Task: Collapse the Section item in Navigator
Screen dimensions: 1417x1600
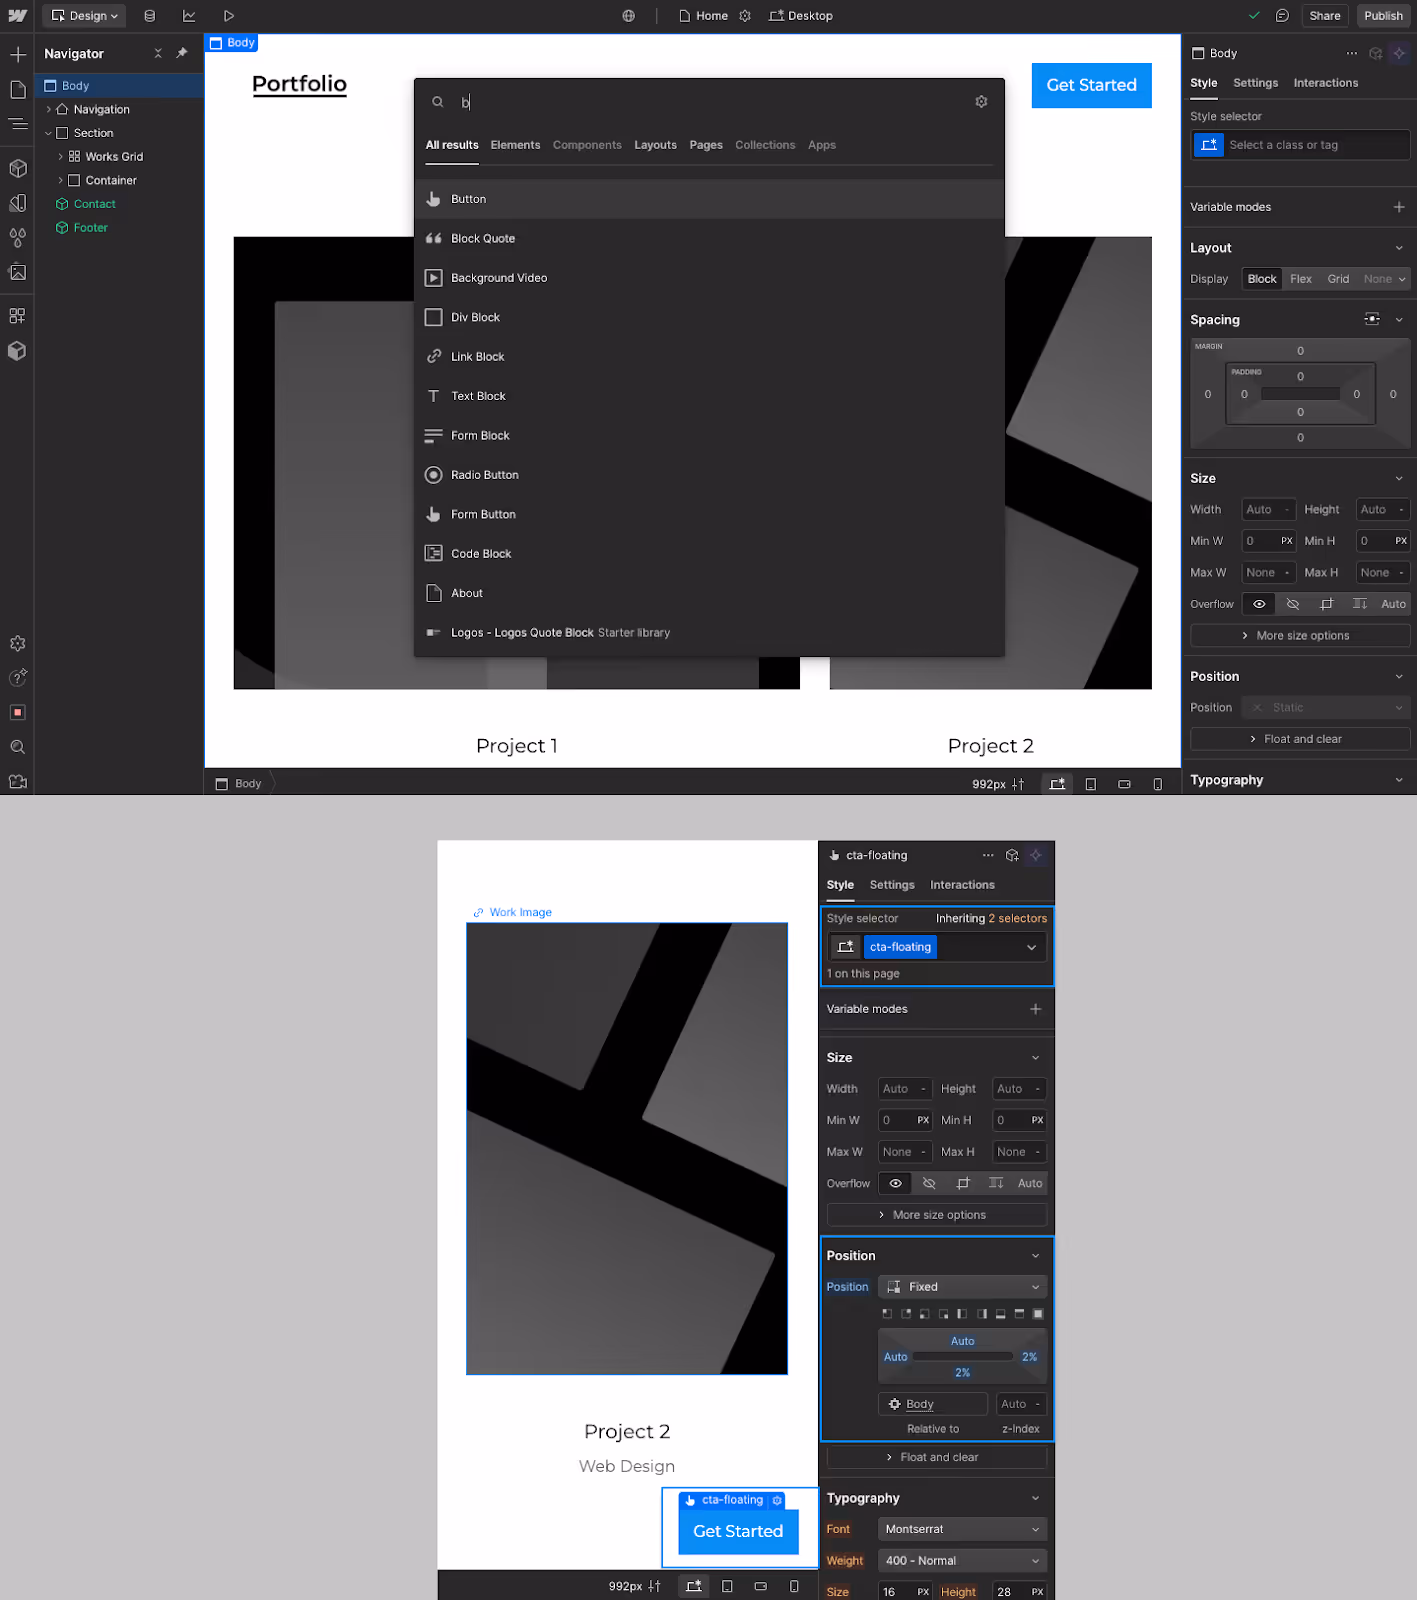Action: (x=48, y=133)
